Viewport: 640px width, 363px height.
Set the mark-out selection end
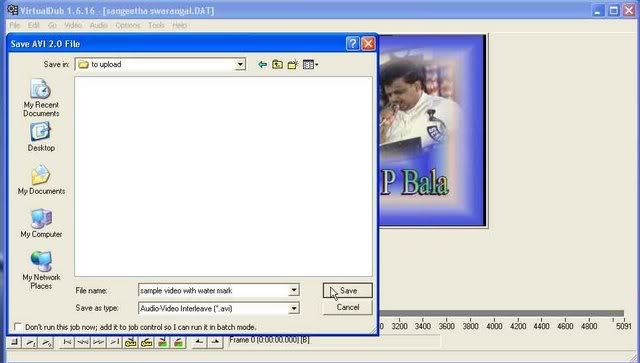click(x=215, y=342)
